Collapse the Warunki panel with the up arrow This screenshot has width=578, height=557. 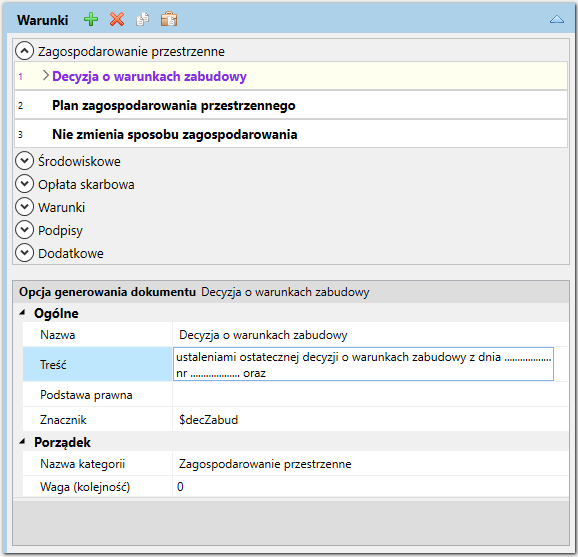pos(557,20)
